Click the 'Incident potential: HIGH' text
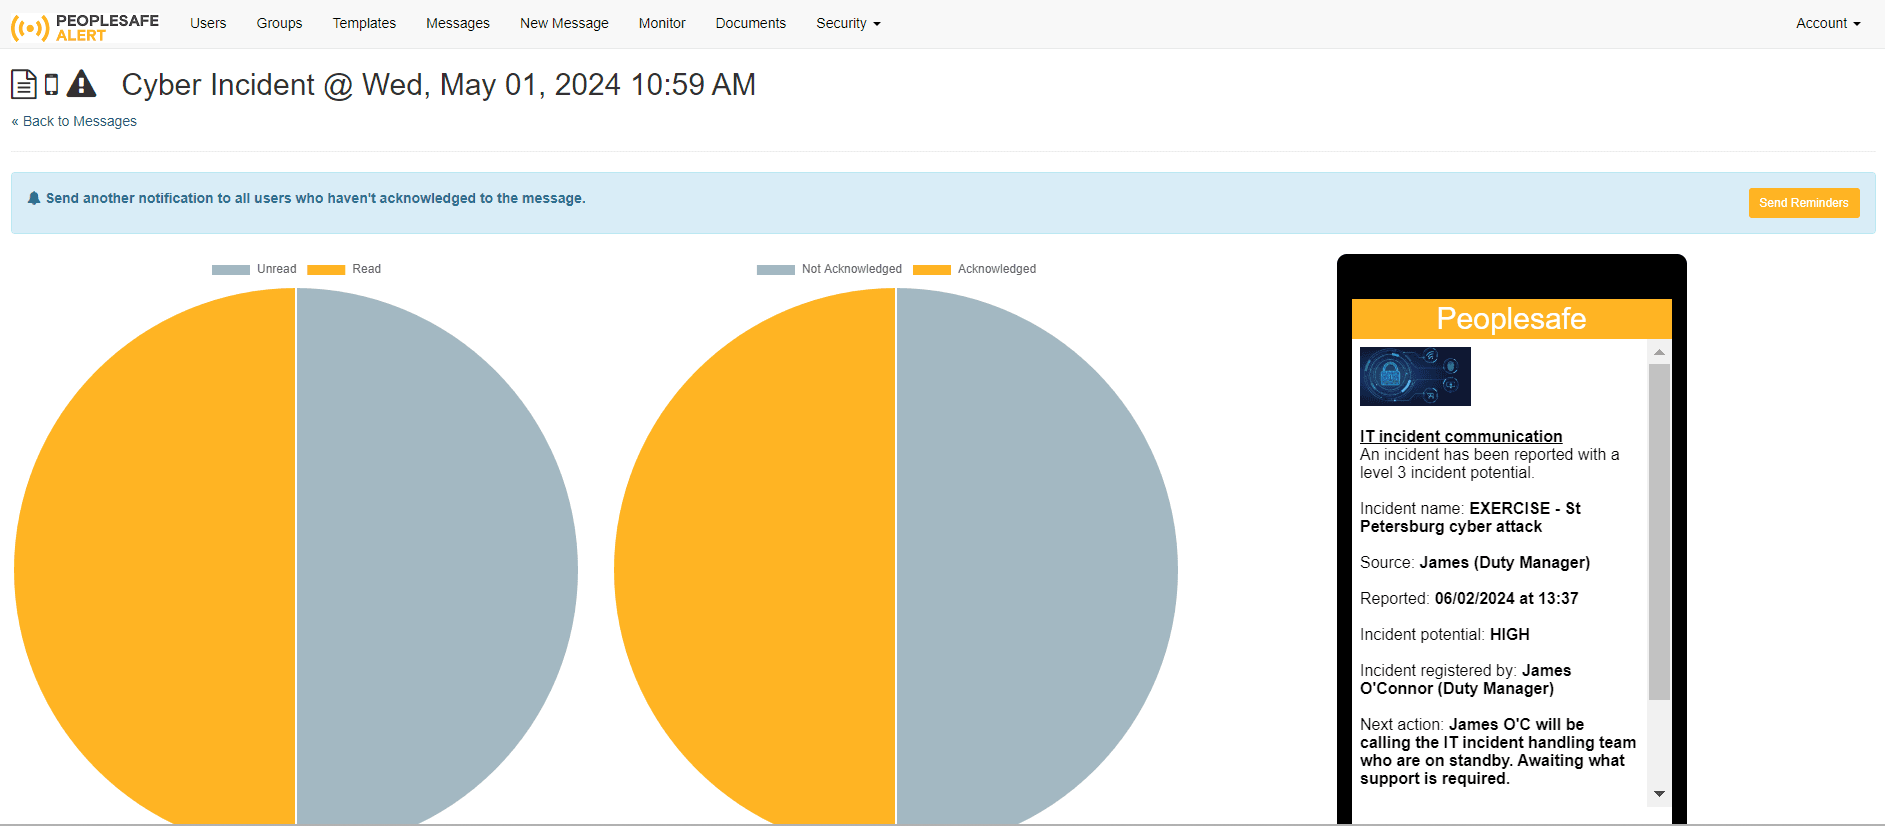 1445,634
